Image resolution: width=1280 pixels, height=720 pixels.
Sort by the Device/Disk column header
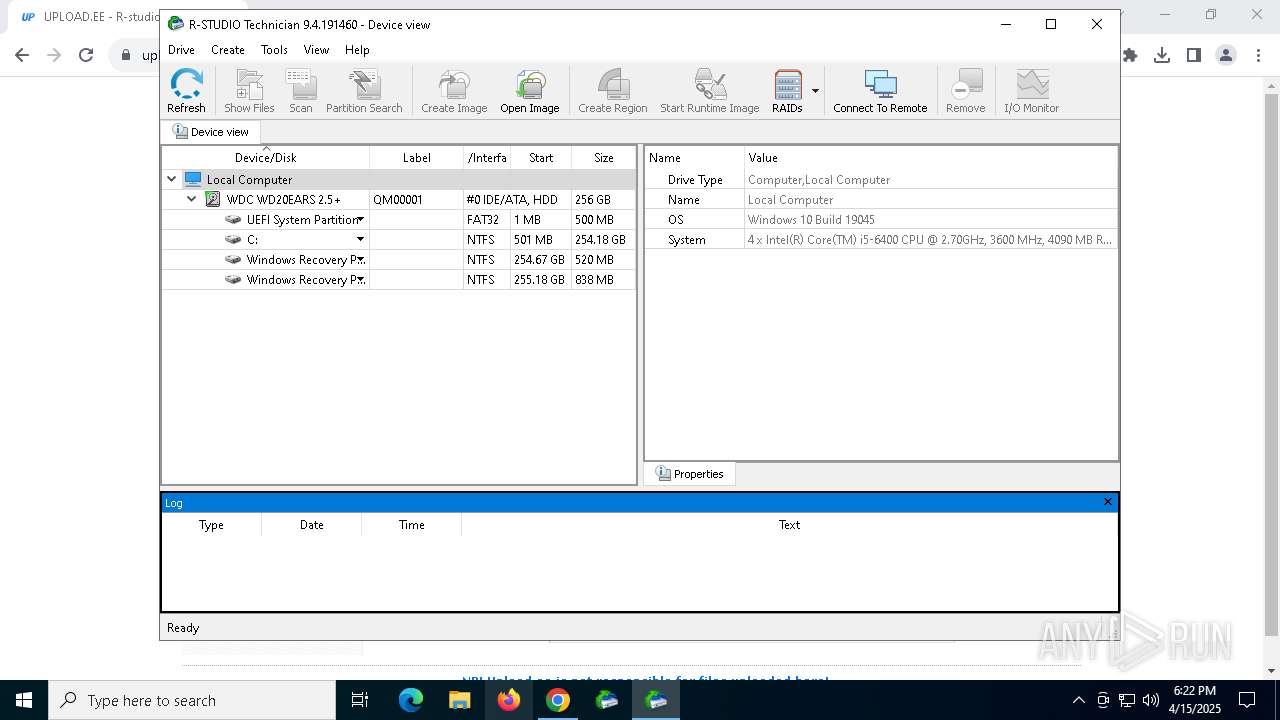266,158
